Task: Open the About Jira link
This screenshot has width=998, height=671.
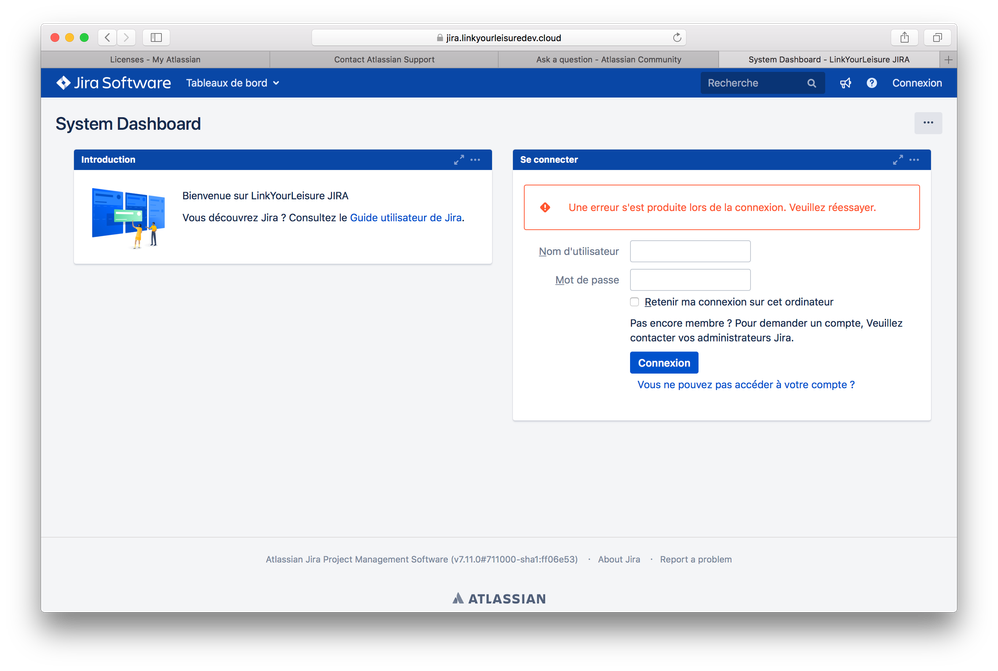Action: (619, 560)
